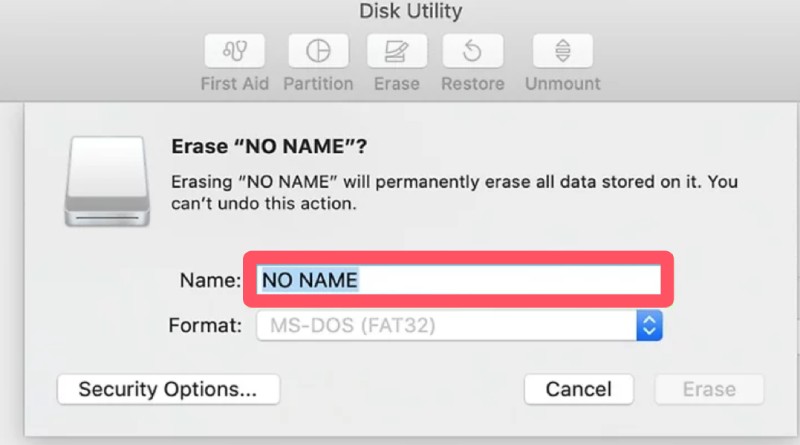The width and height of the screenshot is (800, 445).
Task: Click the external disk drive image
Action: coord(107,181)
